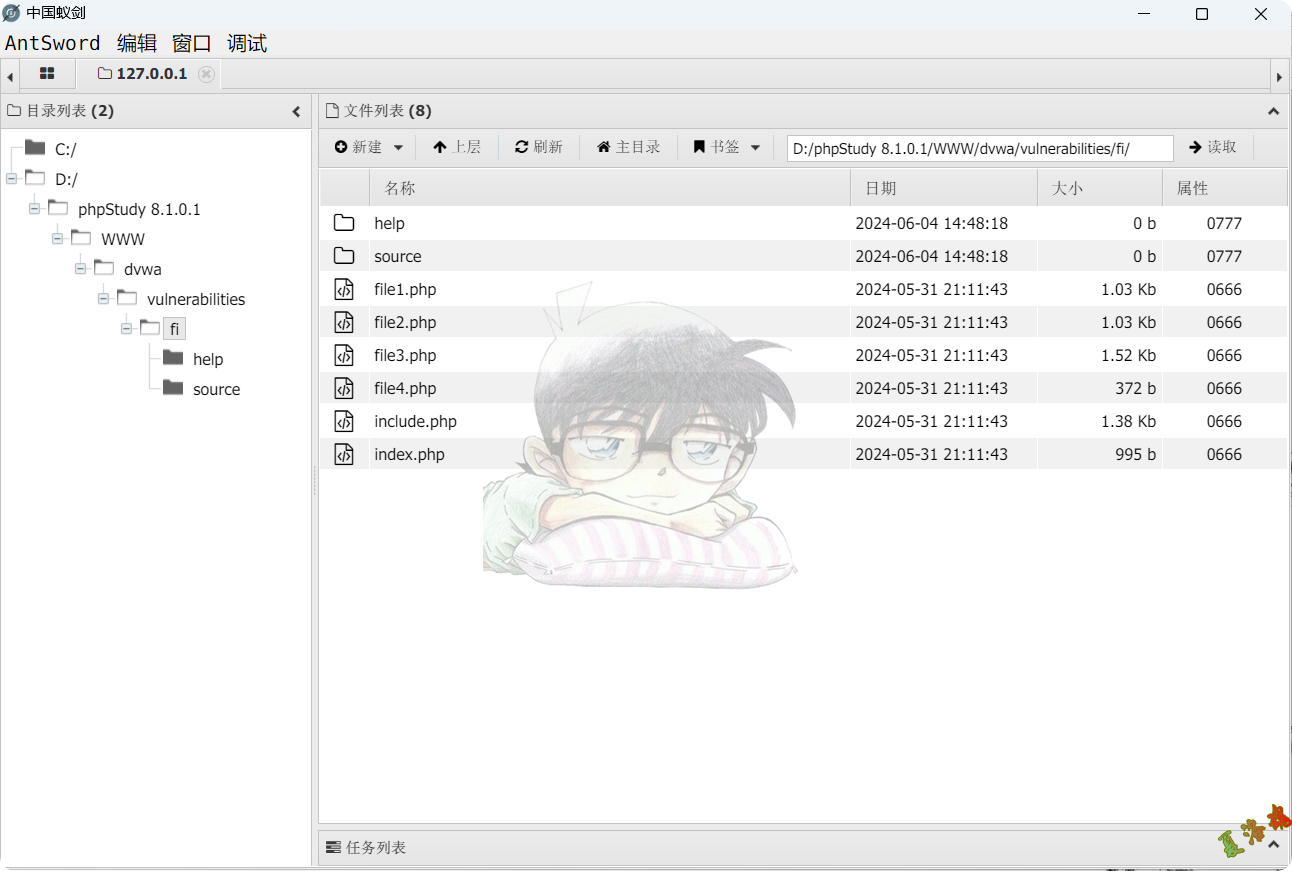Open the home grid tab icon
The height and width of the screenshot is (871, 1292).
pos(47,74)
